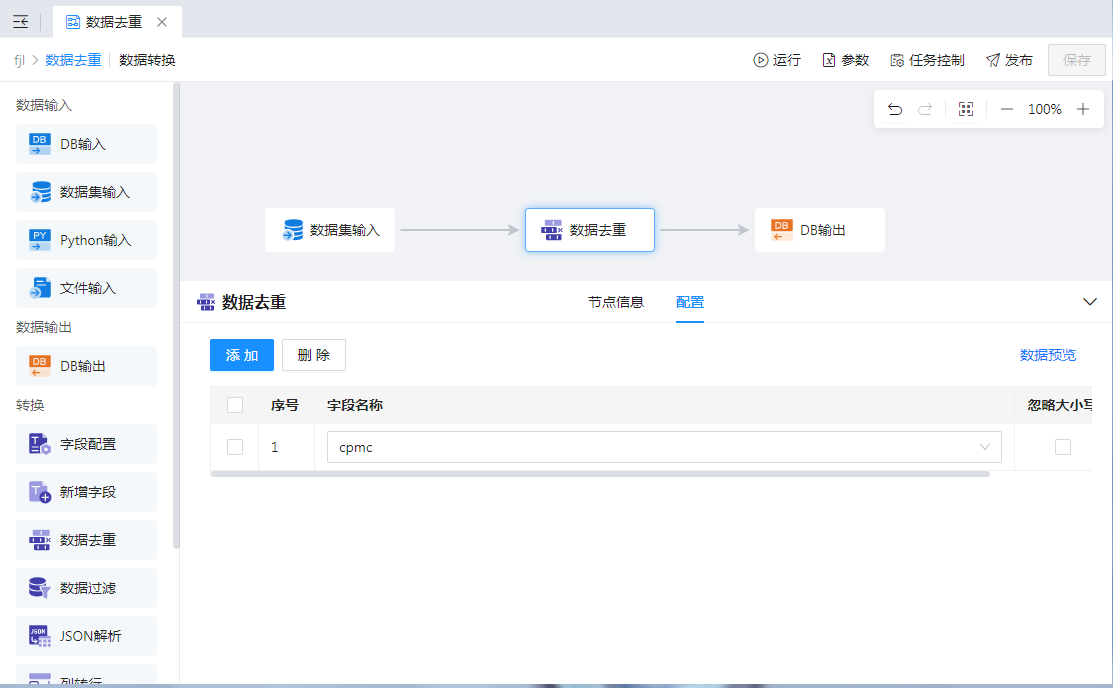Select the JSON解析 component in sidebar
Screen dimensions: 1113x688
[86, 636]
